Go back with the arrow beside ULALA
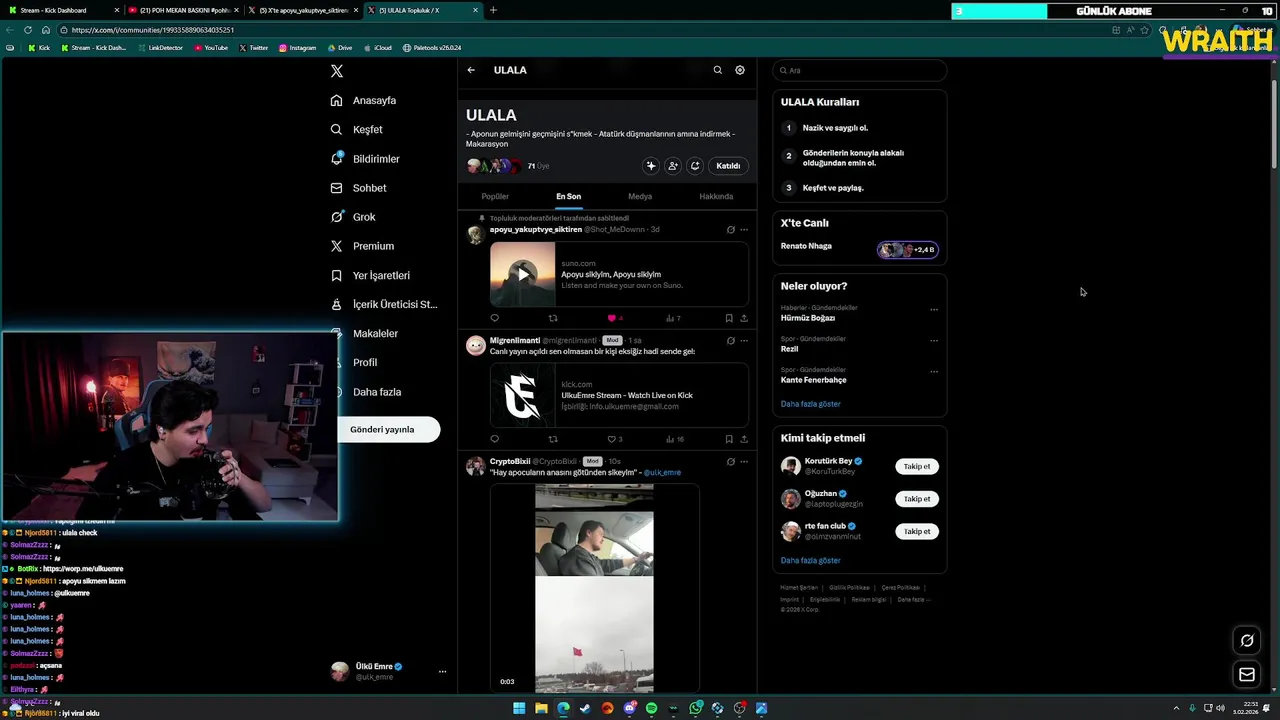1280x720 pixels. pyautogui.click(x=471, y=70)
